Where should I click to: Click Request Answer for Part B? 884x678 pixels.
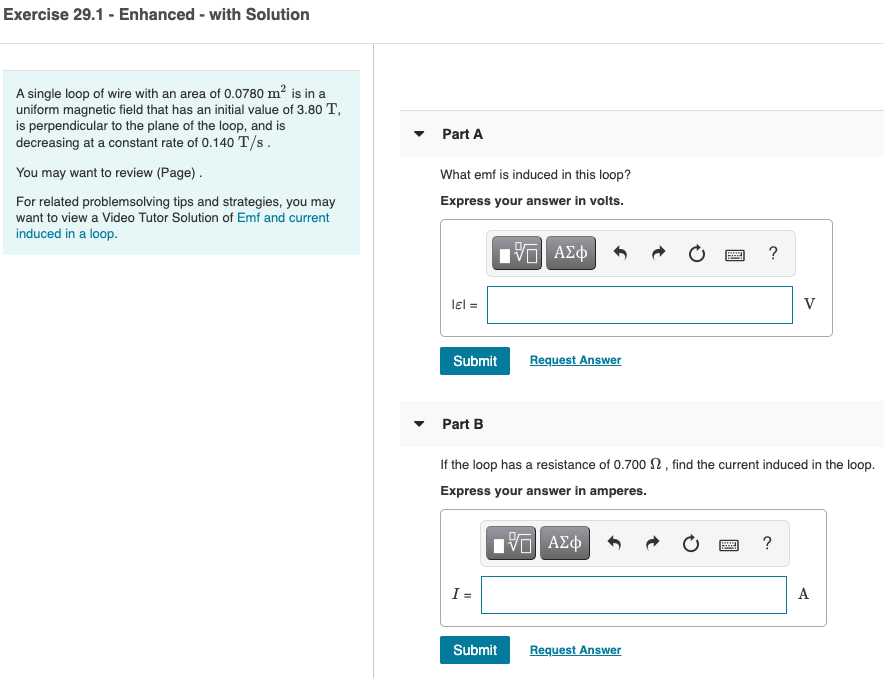575,649
